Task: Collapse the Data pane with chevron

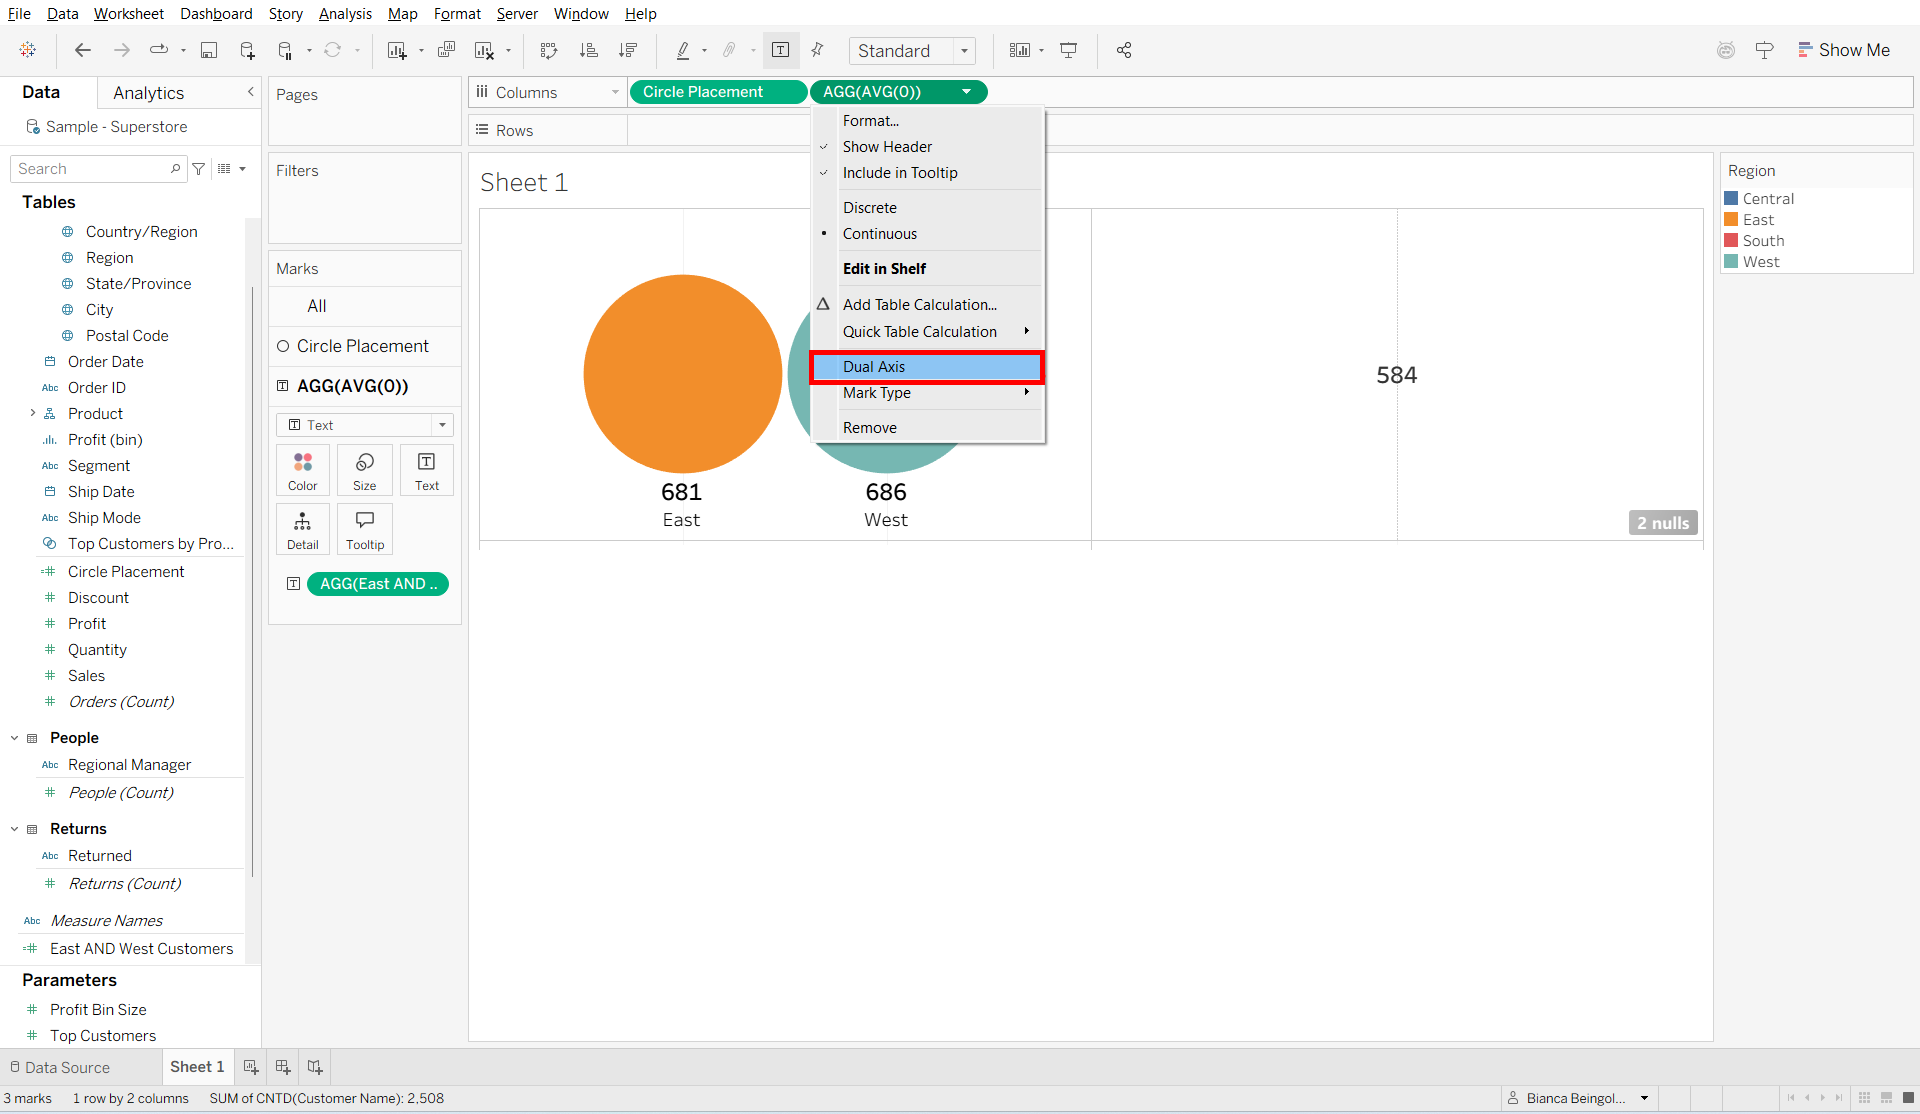Action: coord(251,92)
